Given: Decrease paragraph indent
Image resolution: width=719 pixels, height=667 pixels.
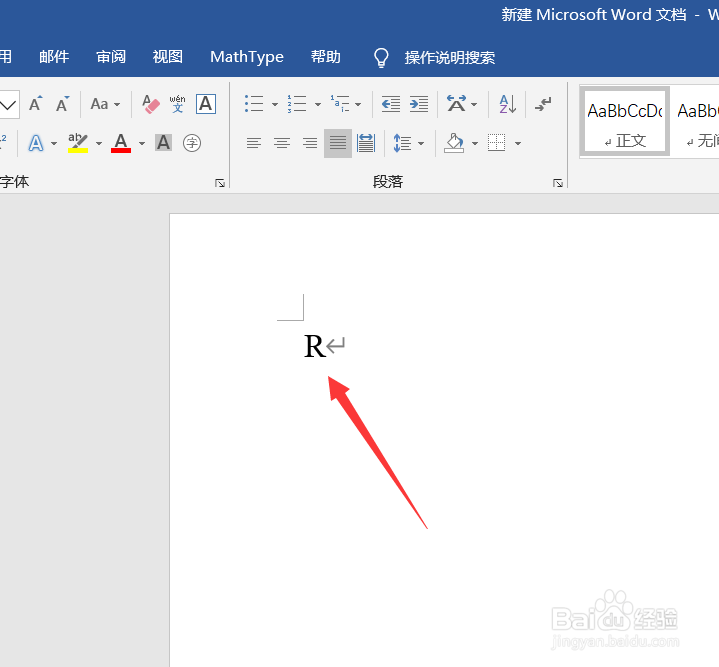Looking at the screenshot, I should (391, 104).
